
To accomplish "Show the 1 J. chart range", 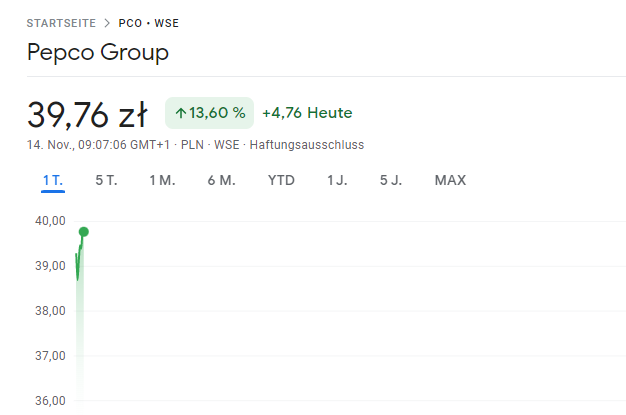I will coord(337,181).
